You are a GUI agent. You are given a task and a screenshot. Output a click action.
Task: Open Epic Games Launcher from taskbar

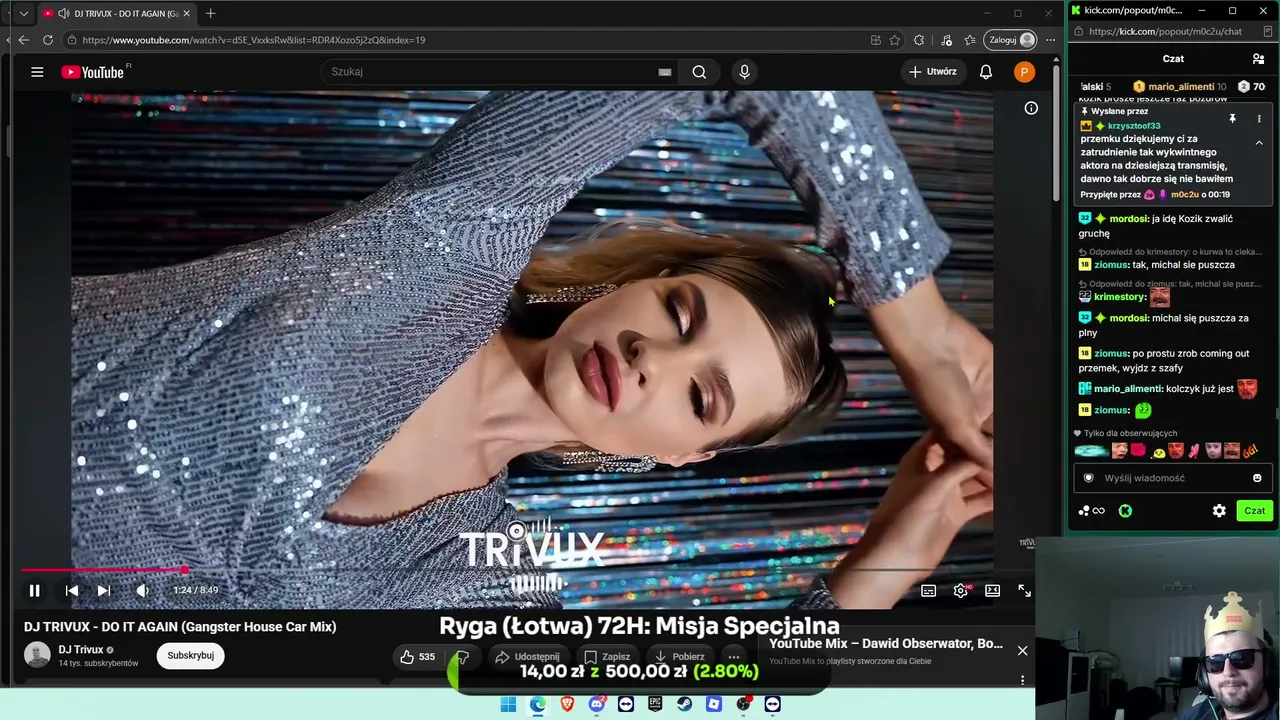click(655, 705)
